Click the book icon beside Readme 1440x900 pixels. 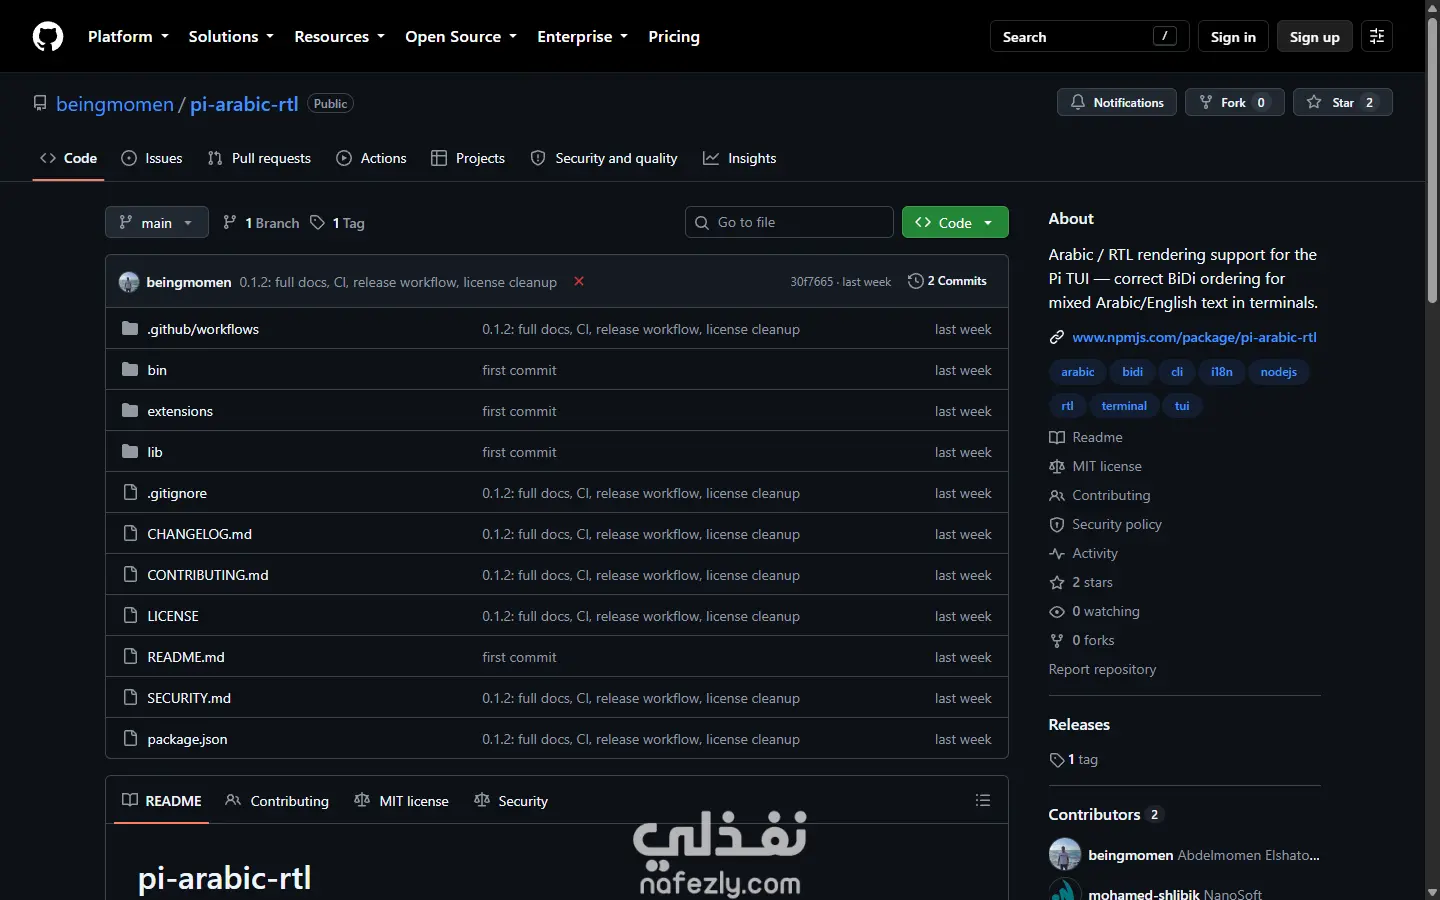point(1057,438)
